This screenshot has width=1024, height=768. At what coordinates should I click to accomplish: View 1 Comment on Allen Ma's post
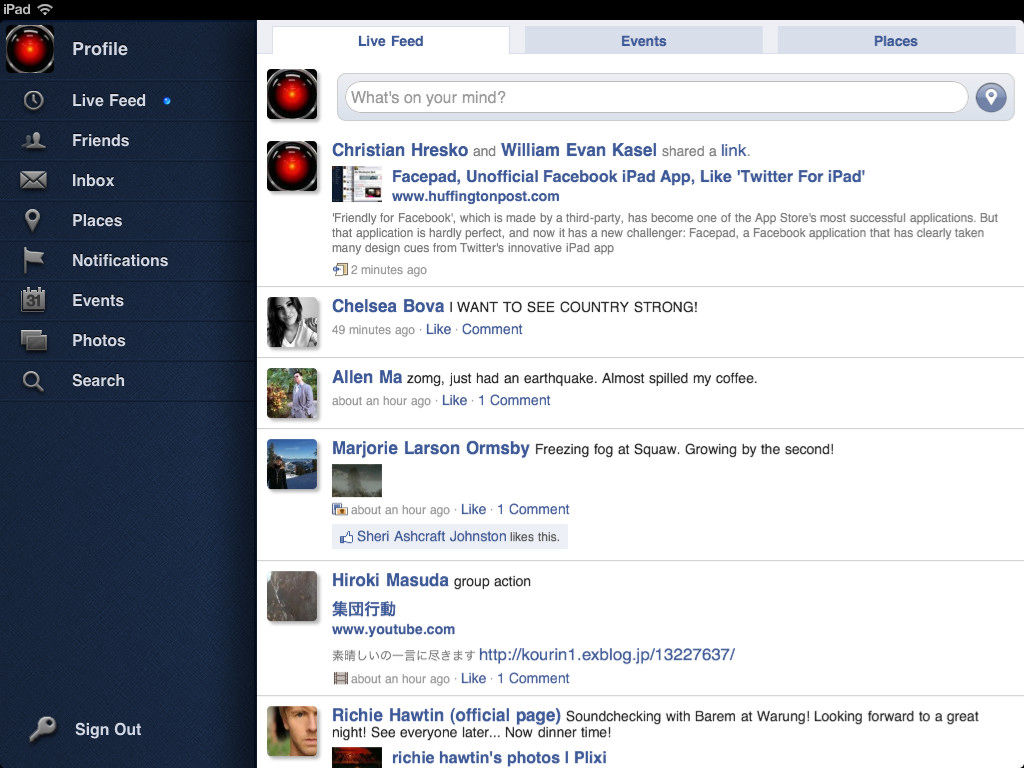(514, 400)
